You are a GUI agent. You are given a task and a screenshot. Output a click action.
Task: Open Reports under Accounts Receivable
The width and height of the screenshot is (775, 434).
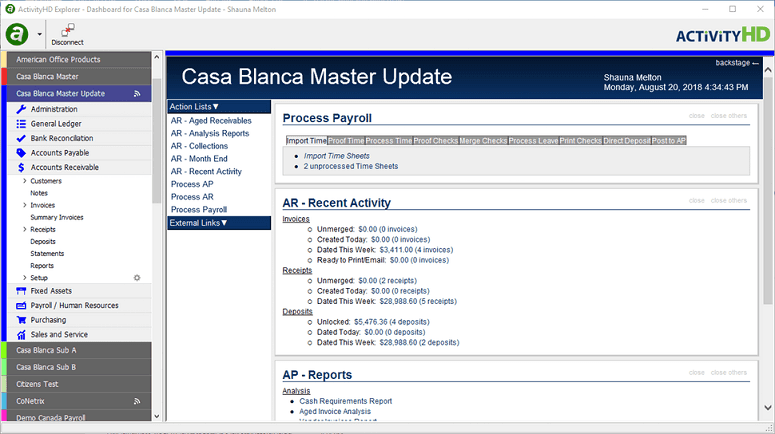(42, 266)
